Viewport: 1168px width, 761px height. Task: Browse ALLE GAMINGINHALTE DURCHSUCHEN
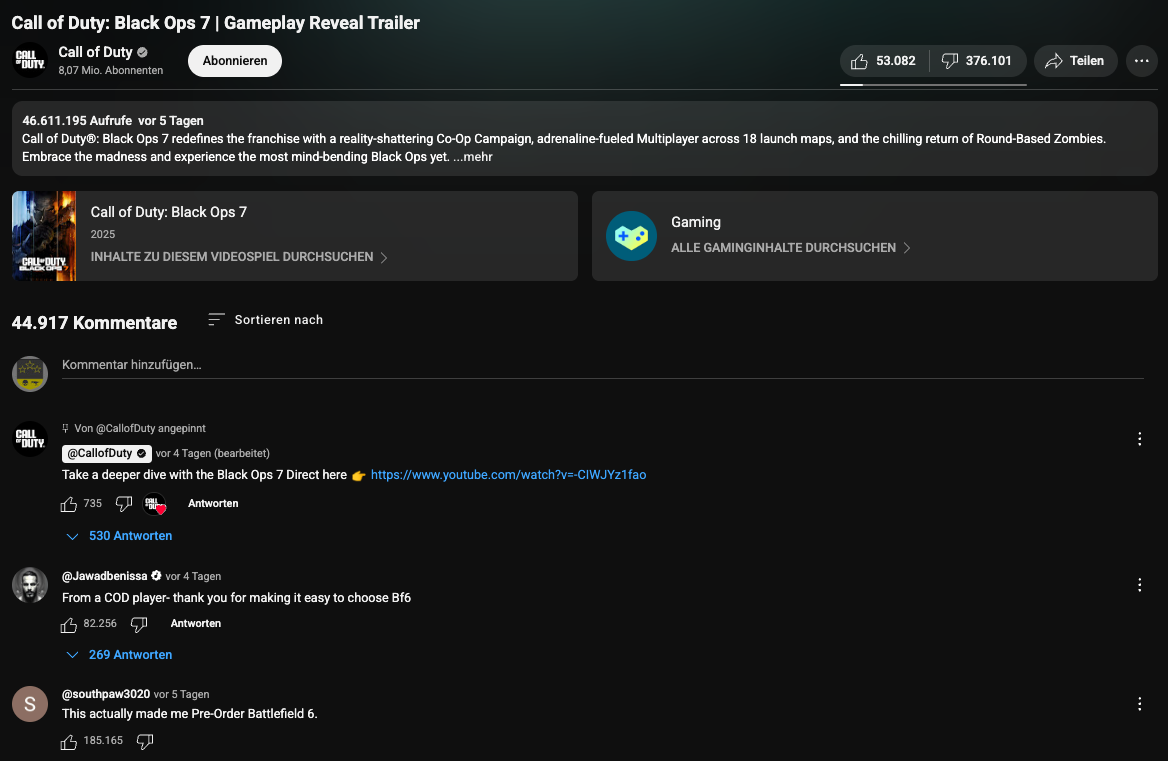(x=790, y=248)
